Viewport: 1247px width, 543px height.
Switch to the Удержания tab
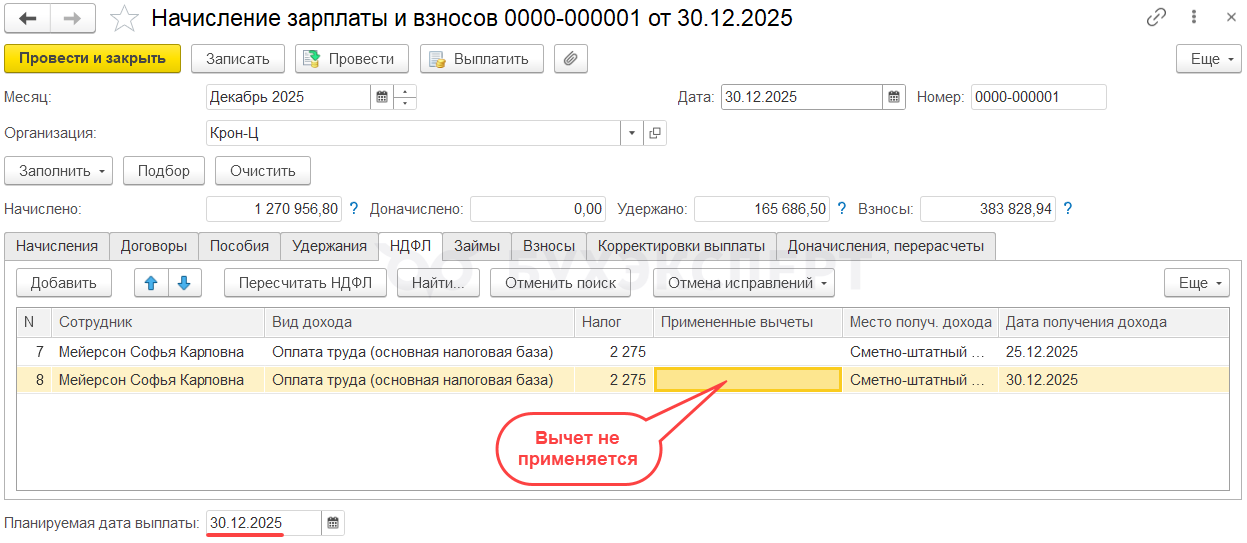tap(329, 246)
